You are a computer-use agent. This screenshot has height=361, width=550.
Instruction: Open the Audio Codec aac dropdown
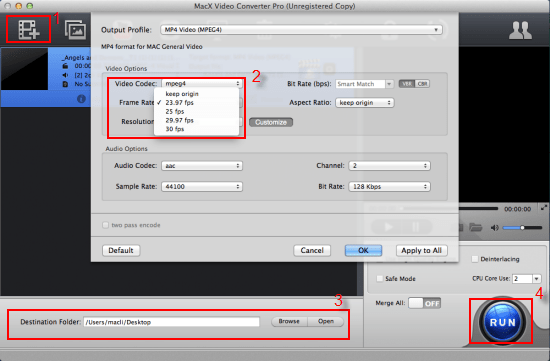202,166
